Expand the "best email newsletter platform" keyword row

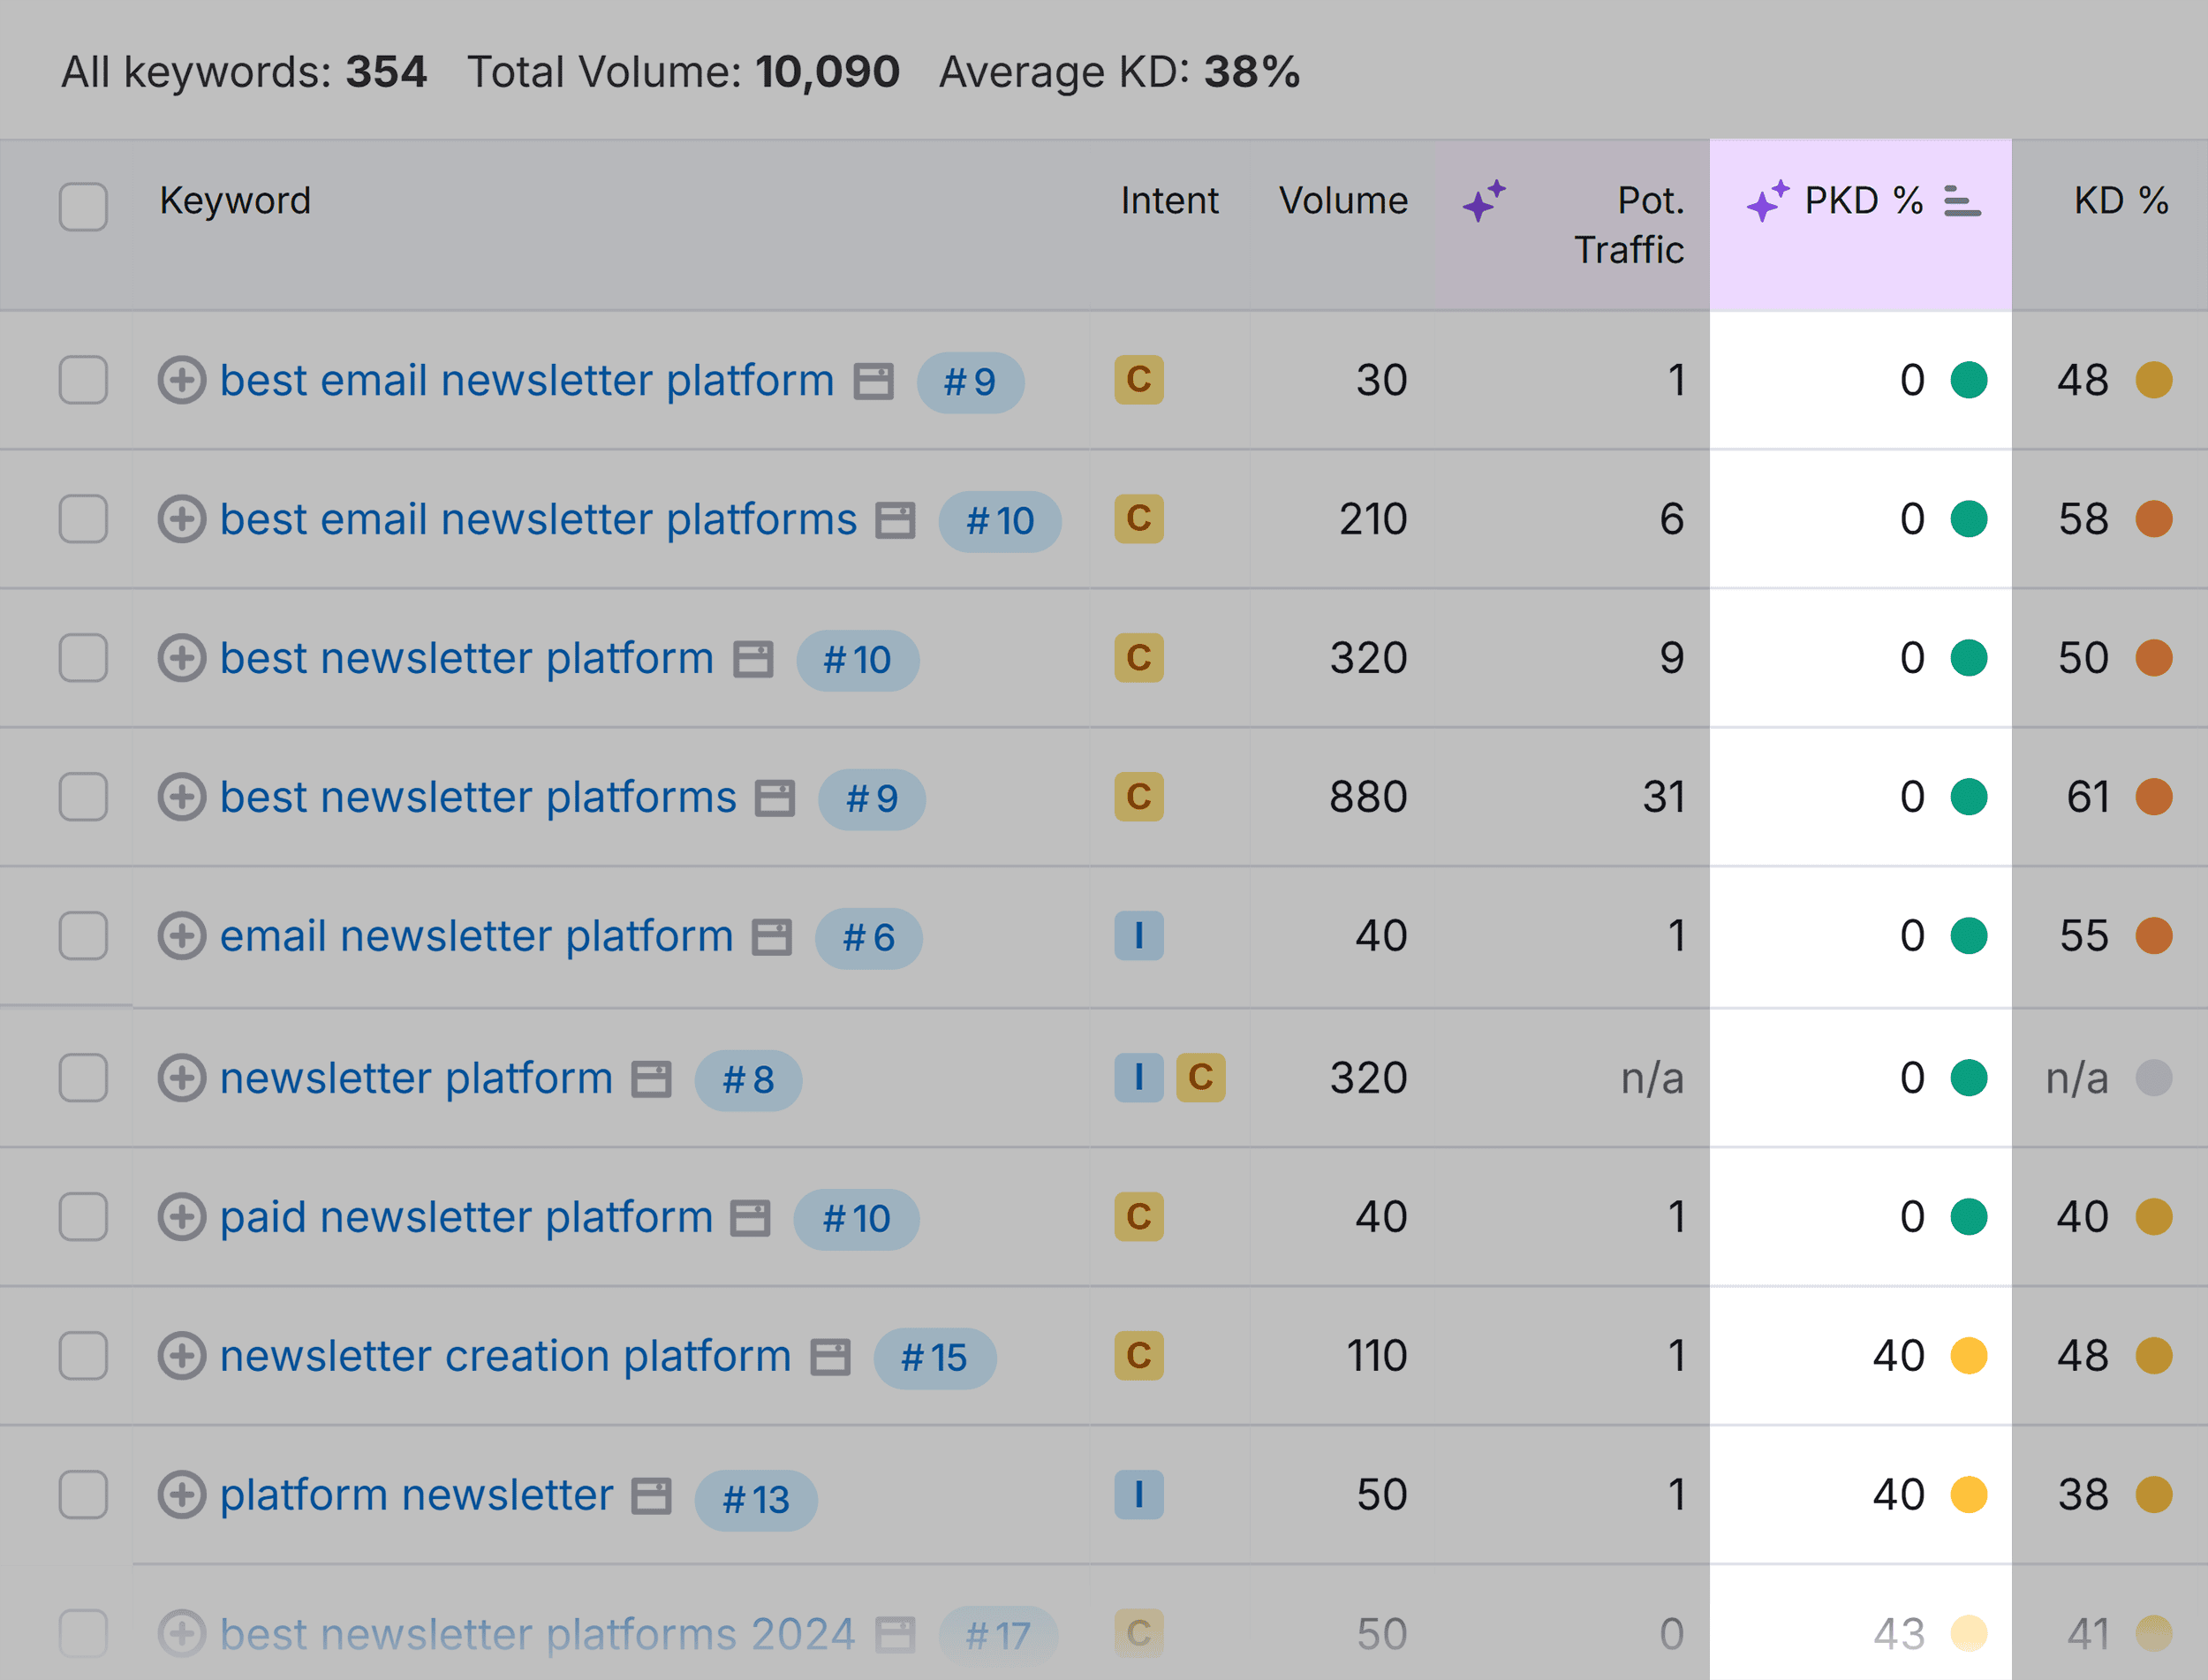pos(182,381)
